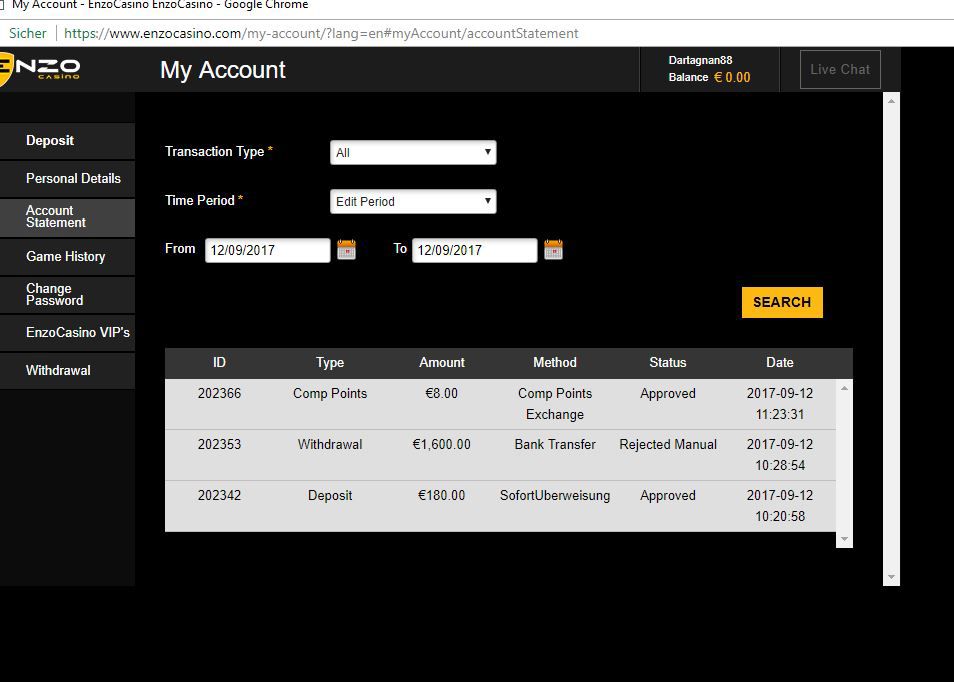Click the Comp Points type cell
Image resolution: width=954 pixels, height=682 pixels.
330,394
